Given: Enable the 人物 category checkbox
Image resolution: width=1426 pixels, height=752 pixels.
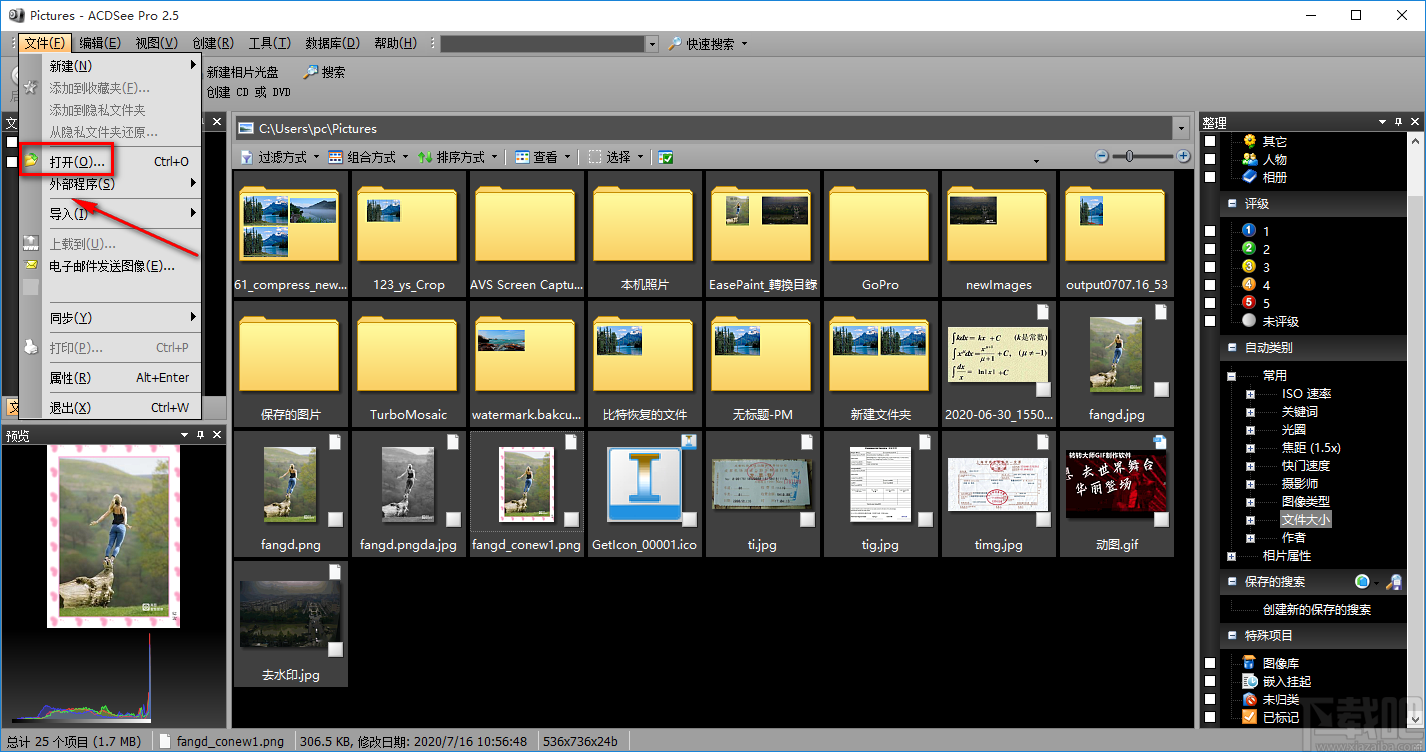Looking at the screenshot, I should point(1210,159).
